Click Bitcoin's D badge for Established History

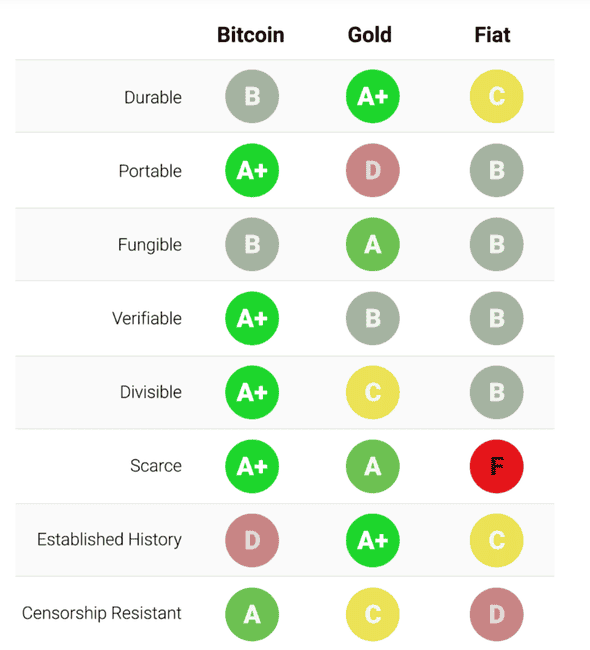coord(252,540)
